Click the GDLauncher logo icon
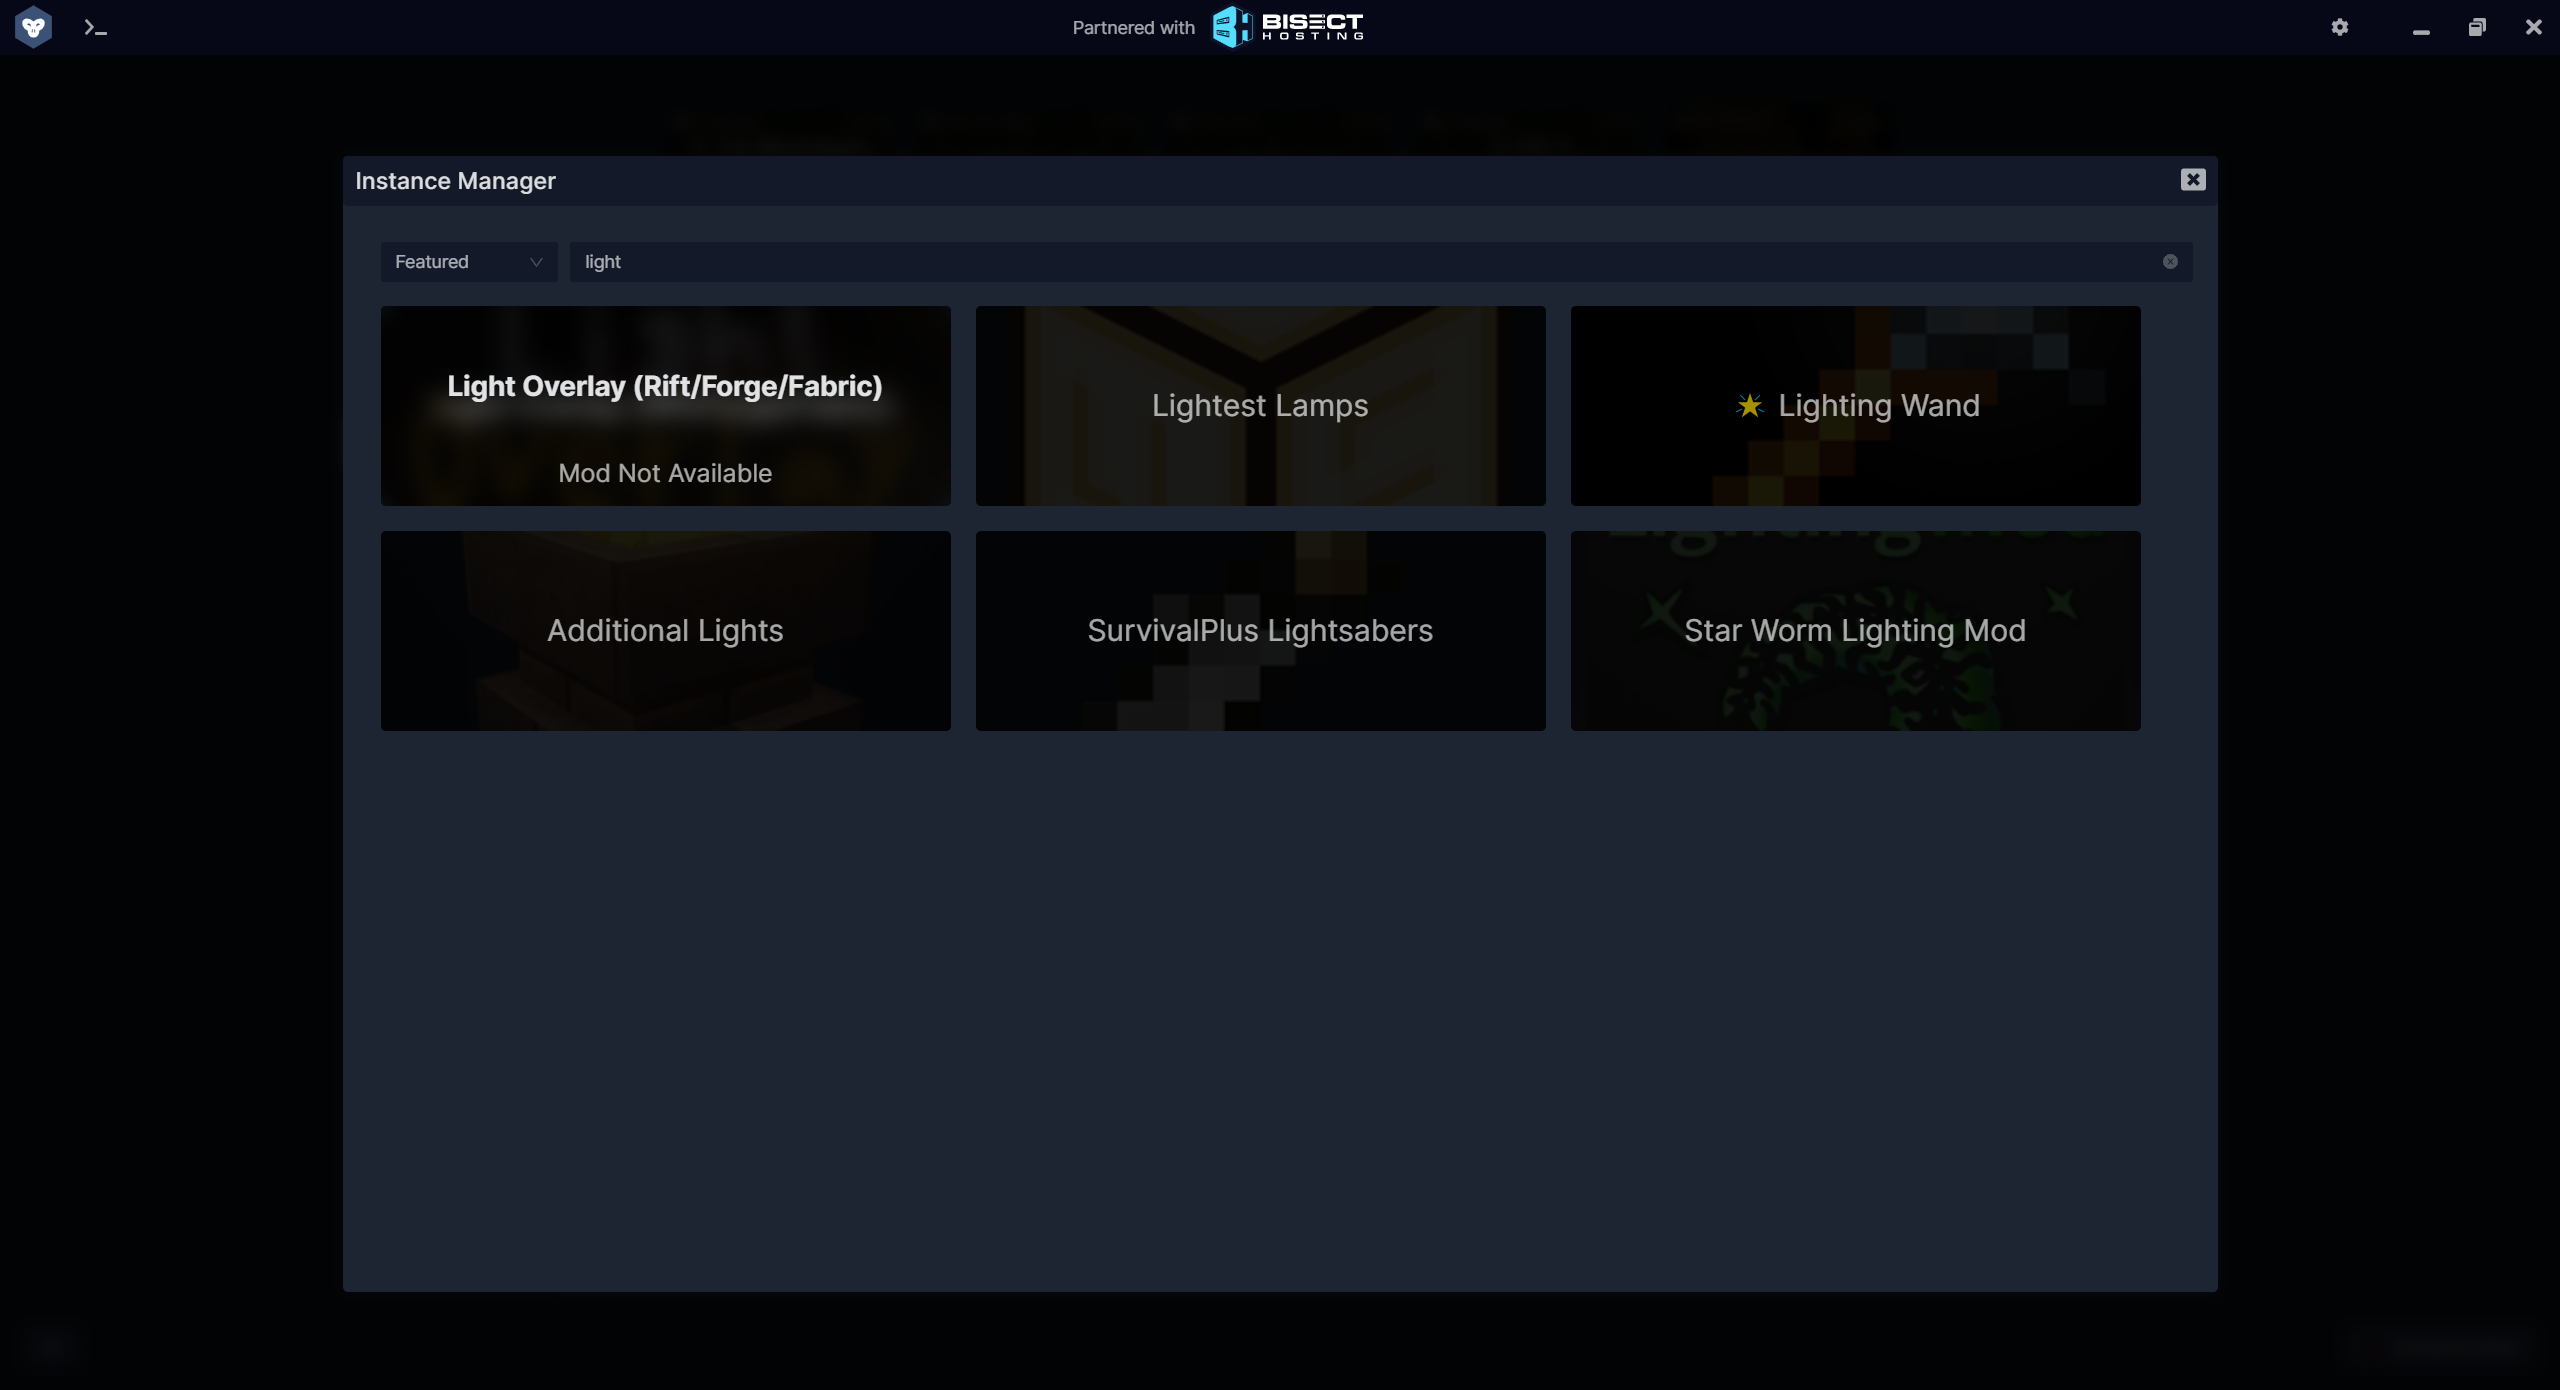This screenshot has width=2560, height=1390. (x=33, y=27)
